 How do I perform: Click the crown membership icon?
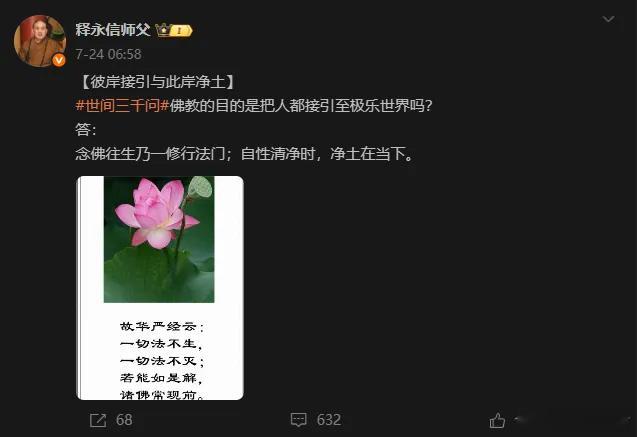point(162,30)
